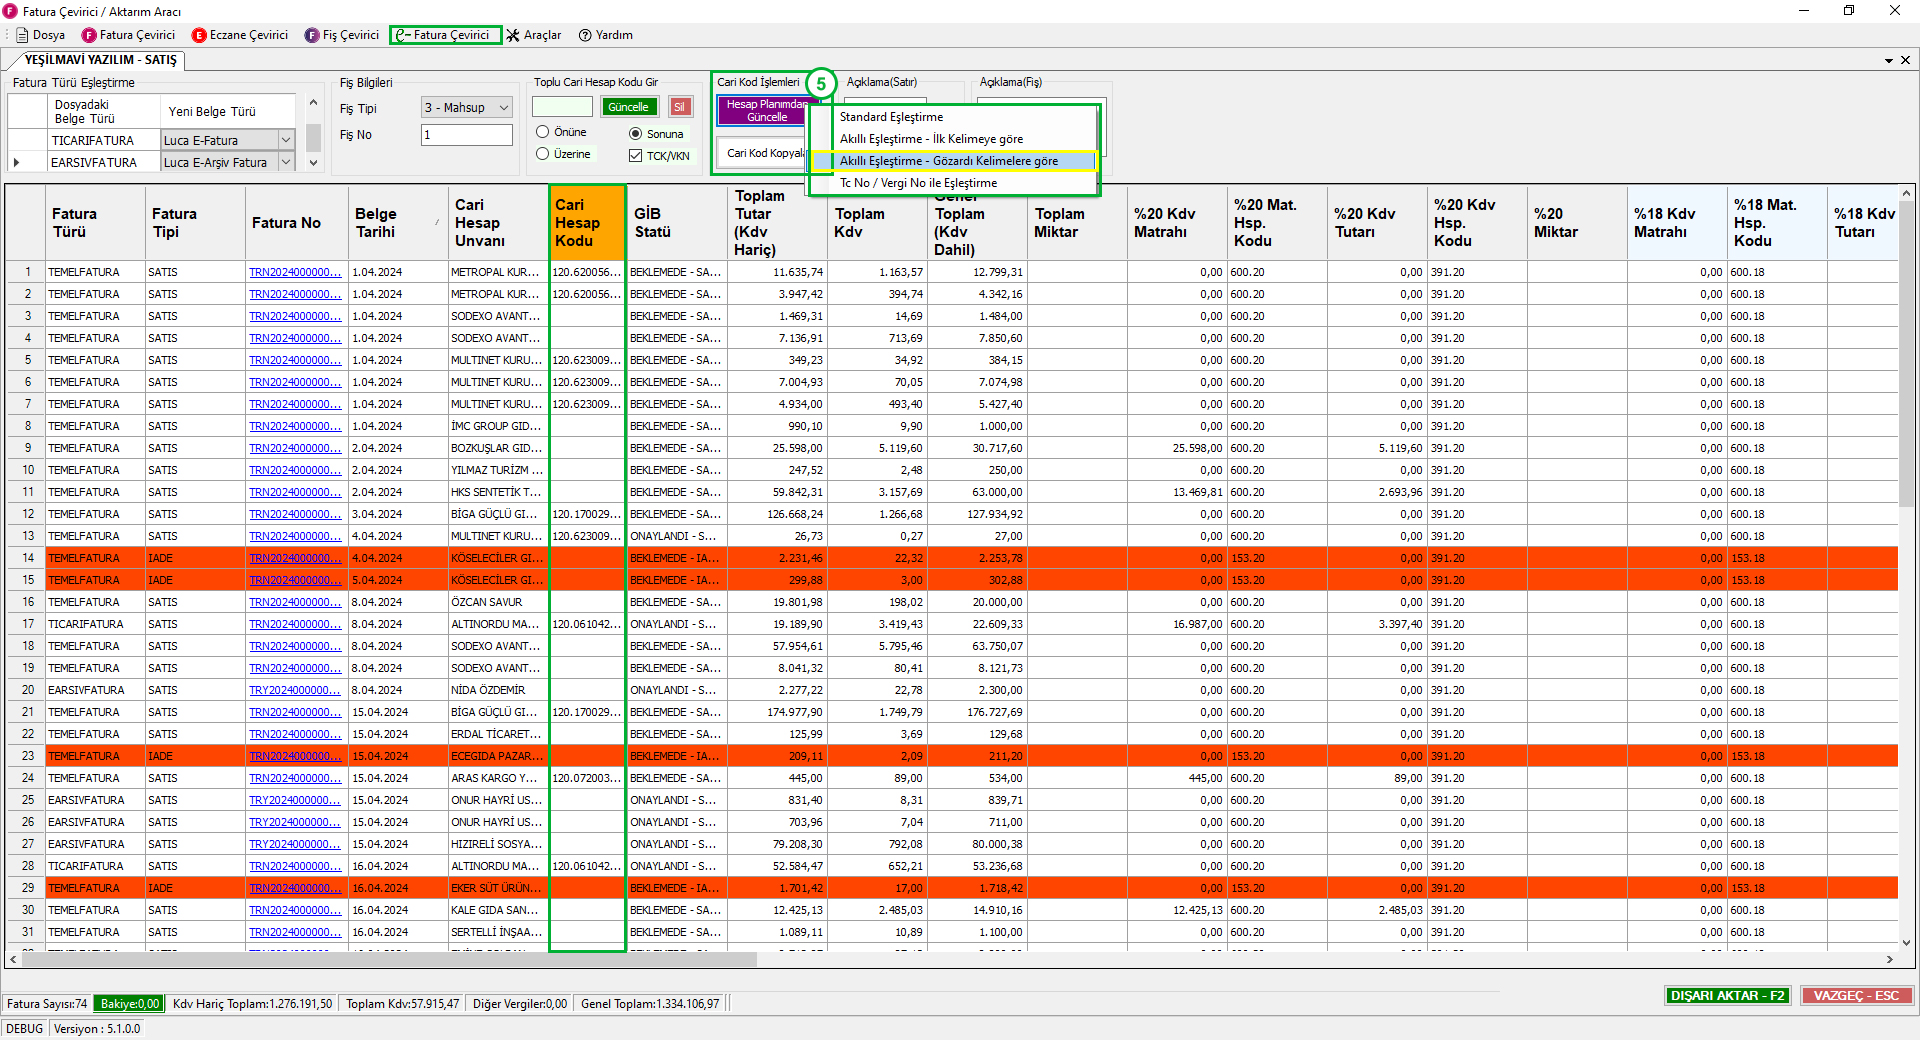
Task: Open the Dosya menu with document icon
Action: (x=41, y=35)
